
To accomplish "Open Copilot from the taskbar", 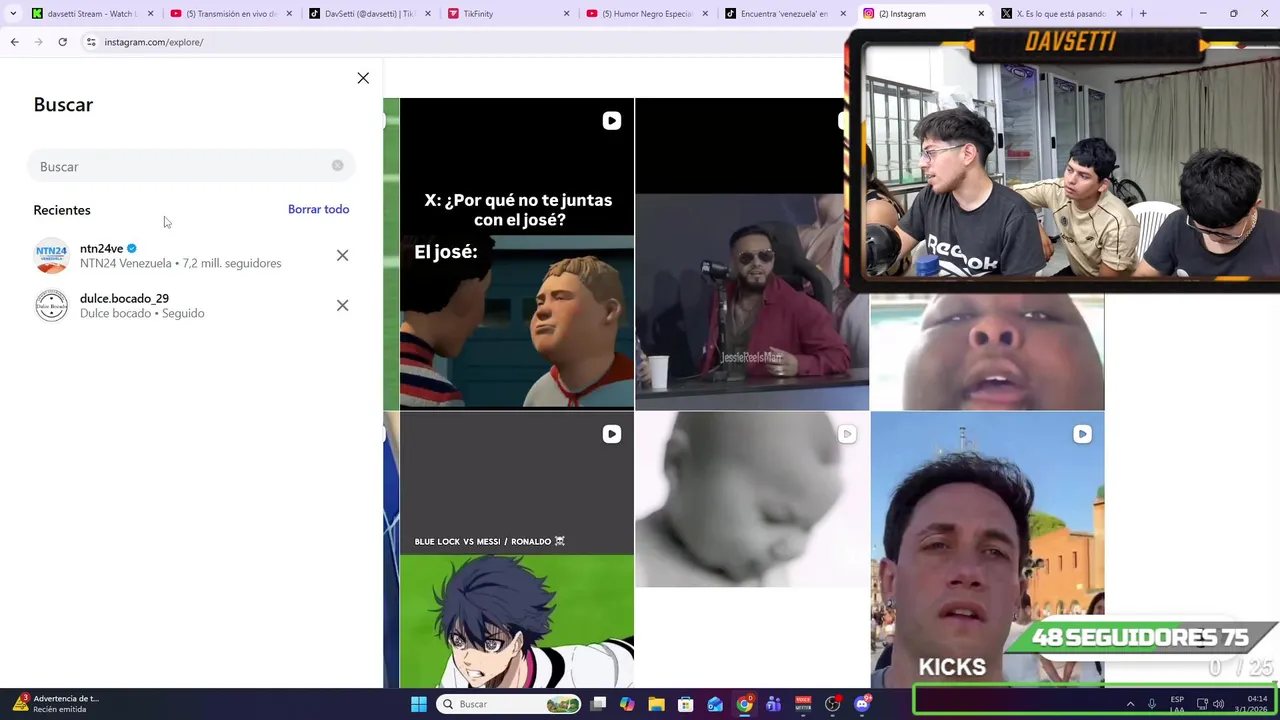I will [x=627, y=704].
